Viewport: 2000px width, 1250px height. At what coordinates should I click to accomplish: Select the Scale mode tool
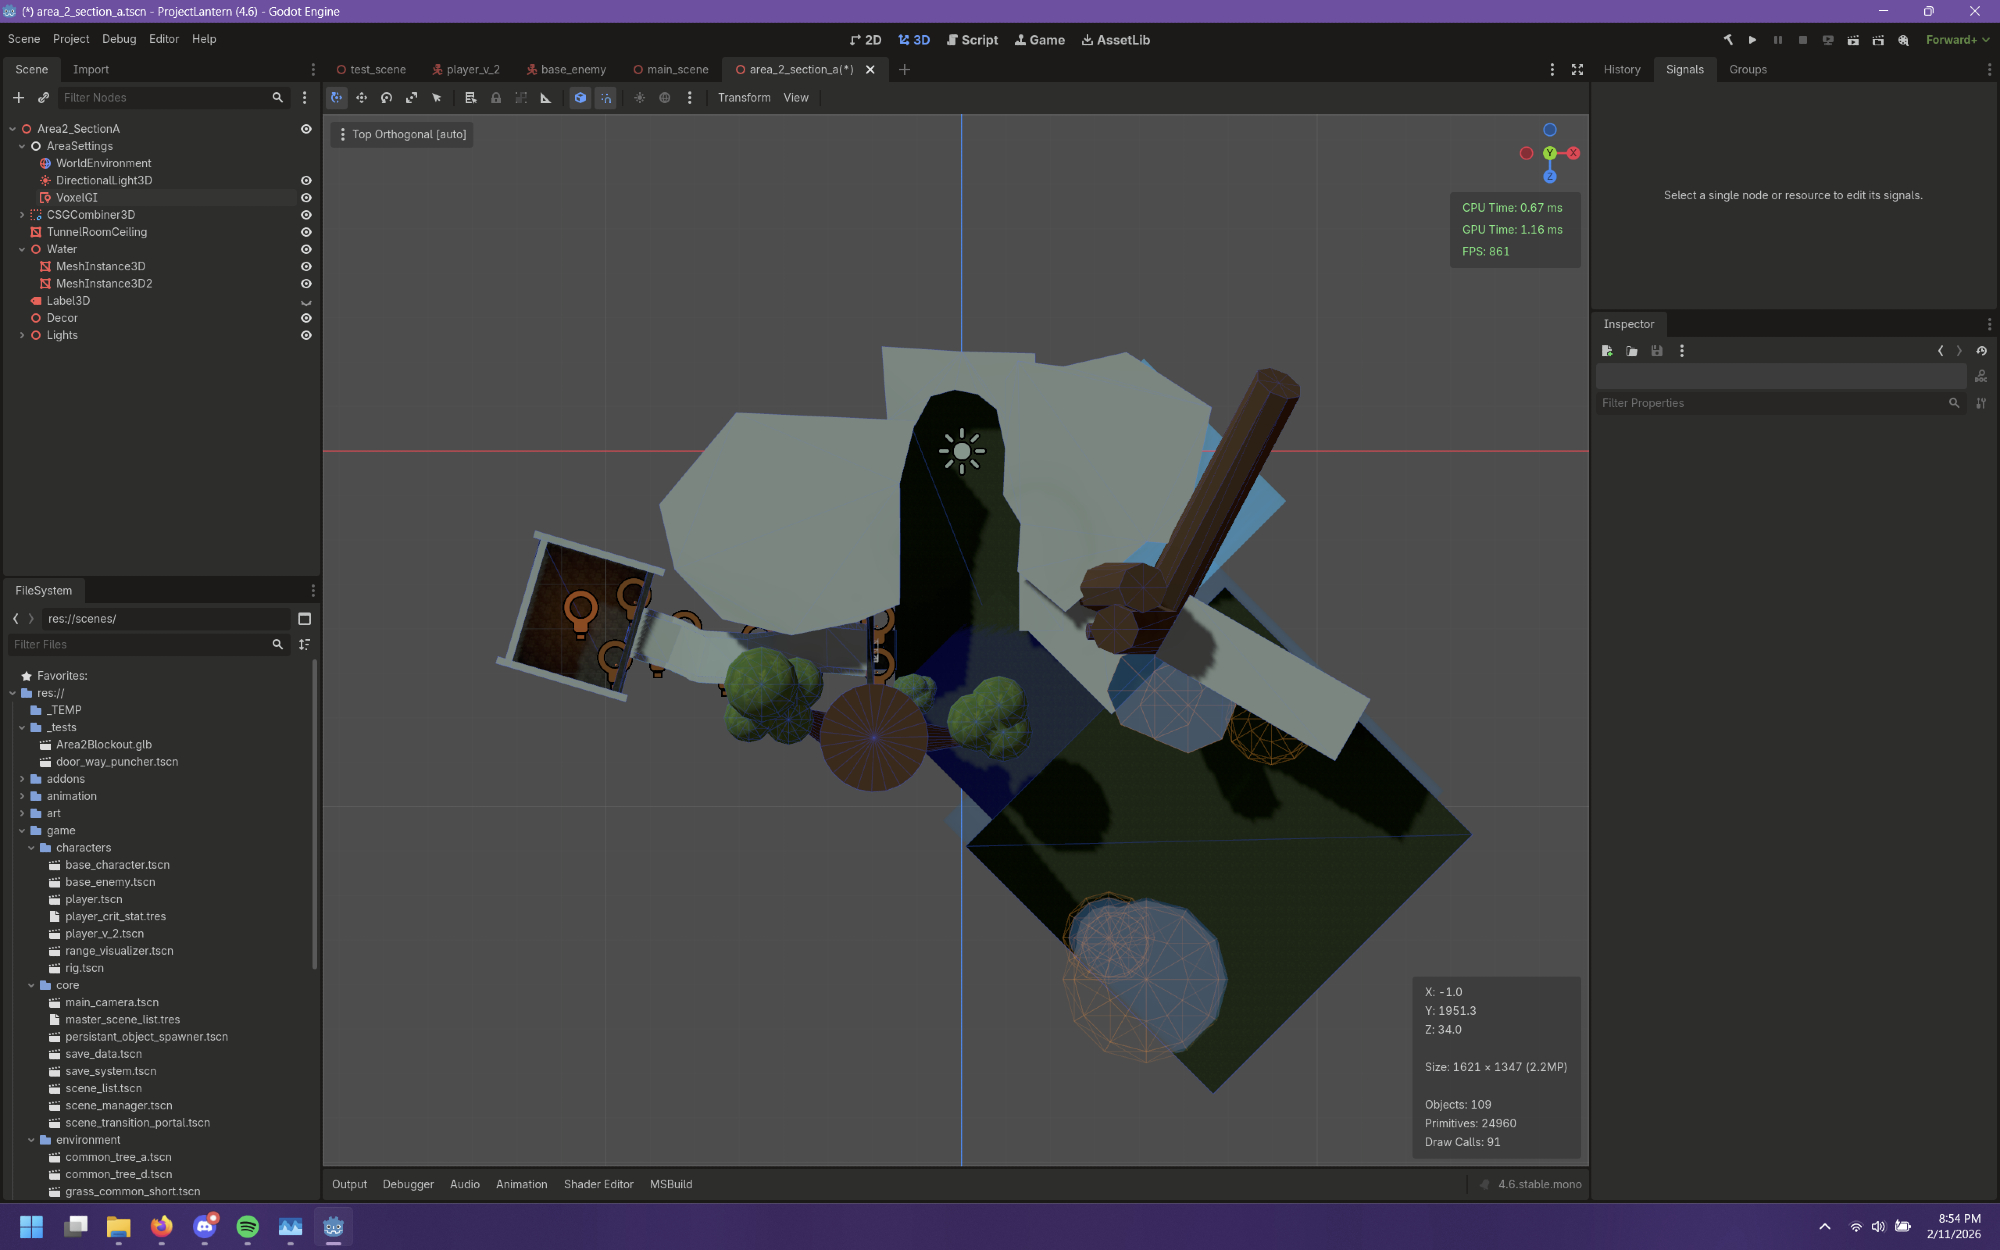pyautogui.click(x=411, y=98)
